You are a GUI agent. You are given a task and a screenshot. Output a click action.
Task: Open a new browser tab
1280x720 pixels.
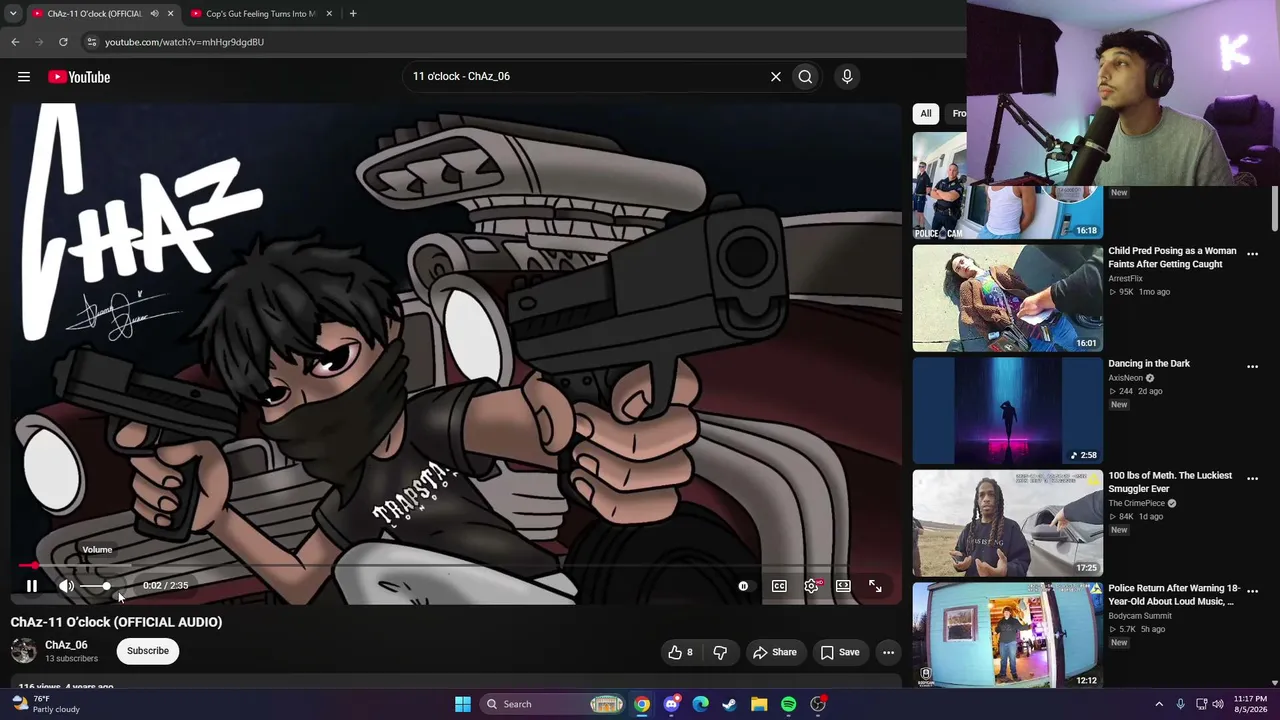[353, 14]
